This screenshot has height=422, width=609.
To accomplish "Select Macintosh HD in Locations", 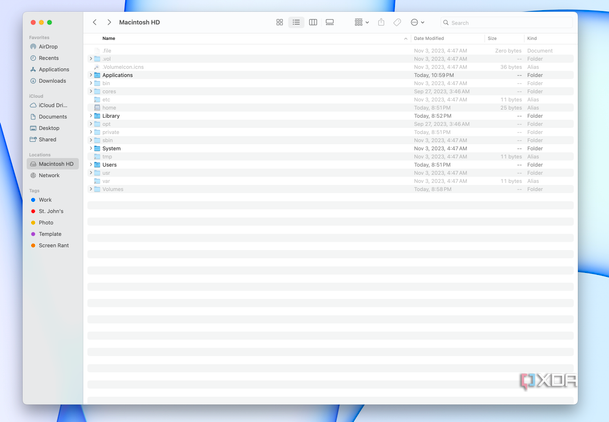I will tap(53, 164).
